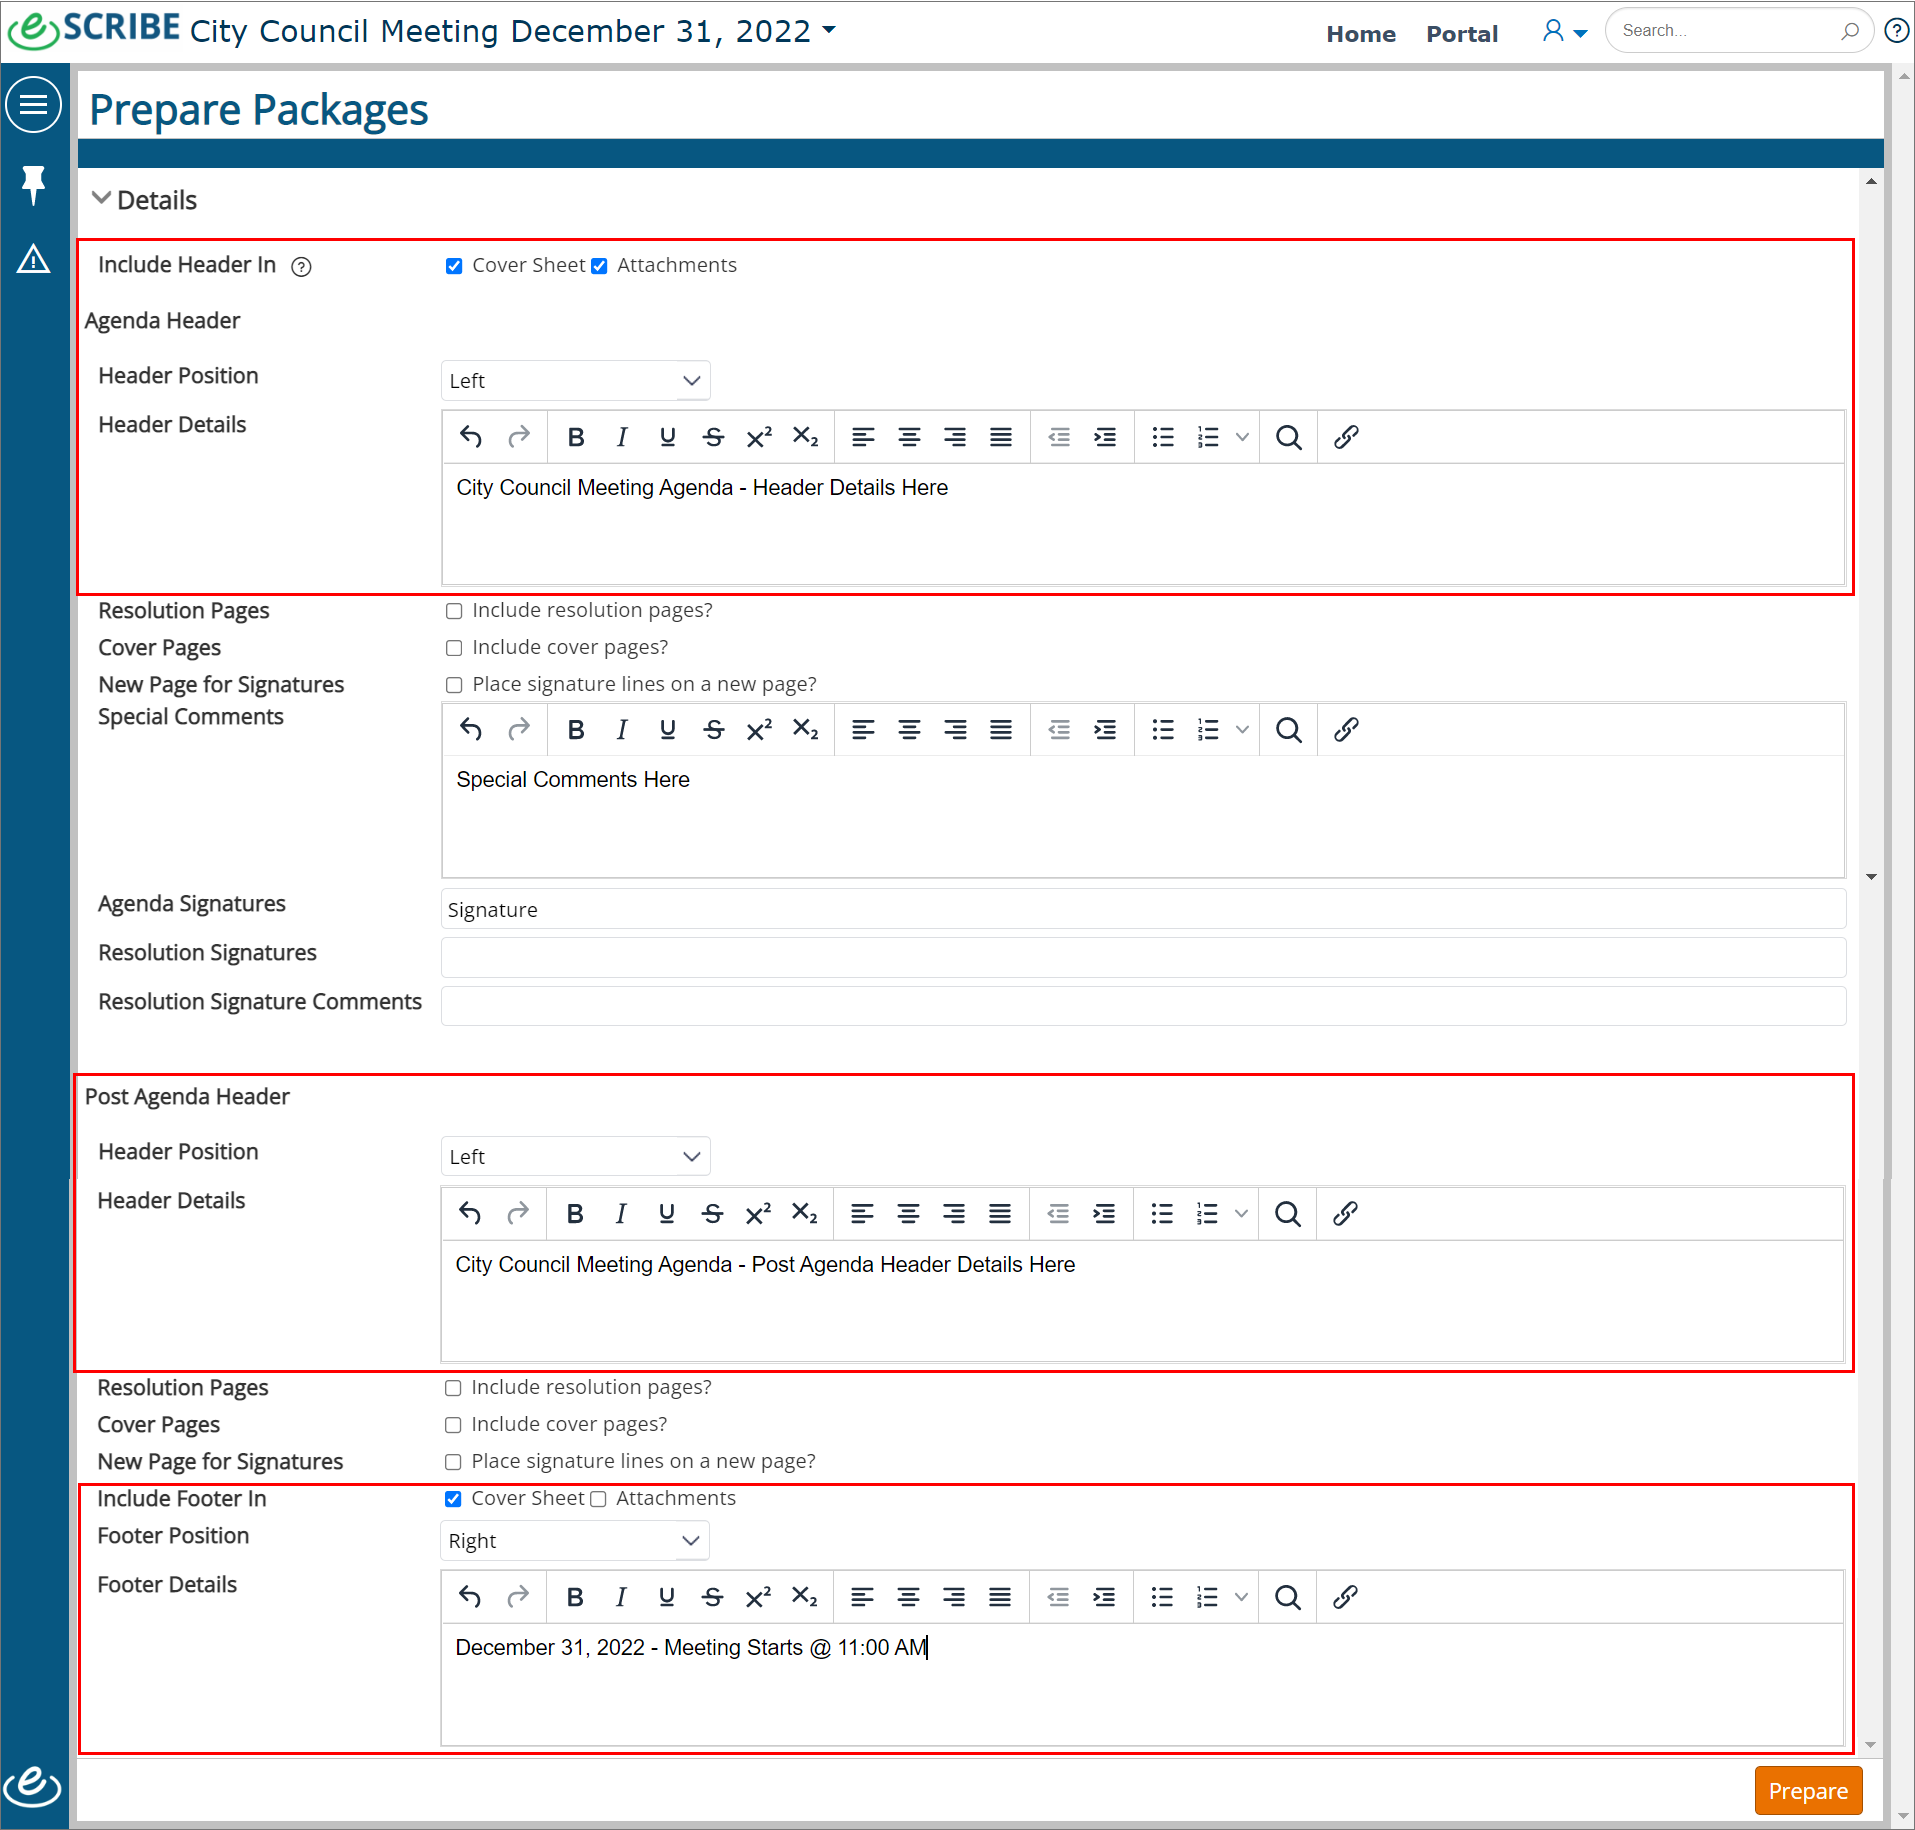Check Place signature lines under Agenda Header
Image resolution: width=1915 pixels, height=1830 pixels.
pos(454,685)
